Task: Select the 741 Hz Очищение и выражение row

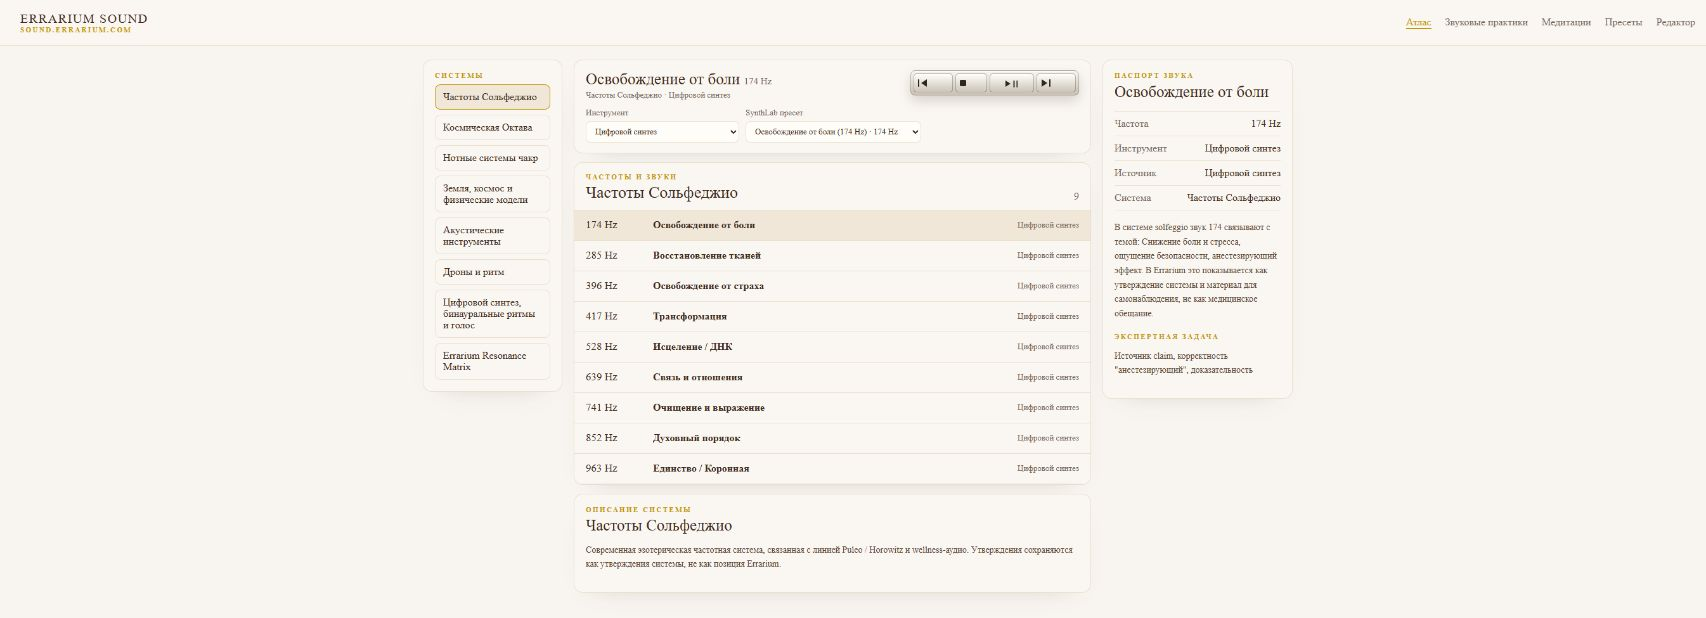Action: [x=832, y=408]
